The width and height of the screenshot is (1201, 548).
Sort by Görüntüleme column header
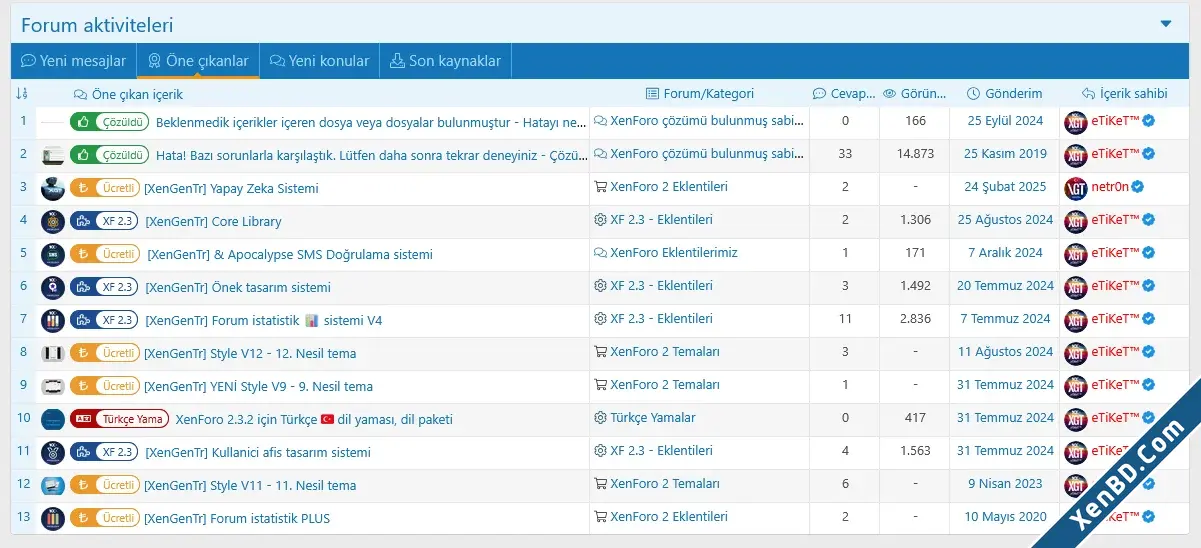(x=915, y=94)
